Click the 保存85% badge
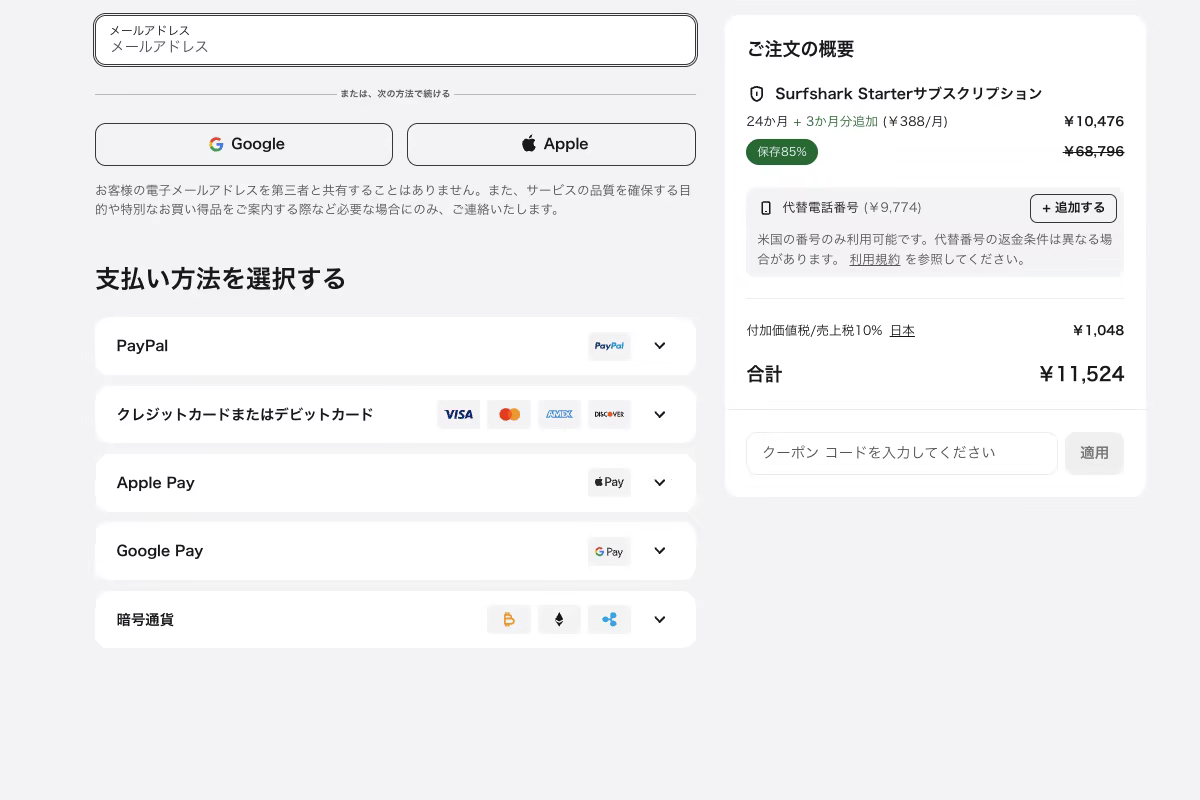 click(782, 152)
